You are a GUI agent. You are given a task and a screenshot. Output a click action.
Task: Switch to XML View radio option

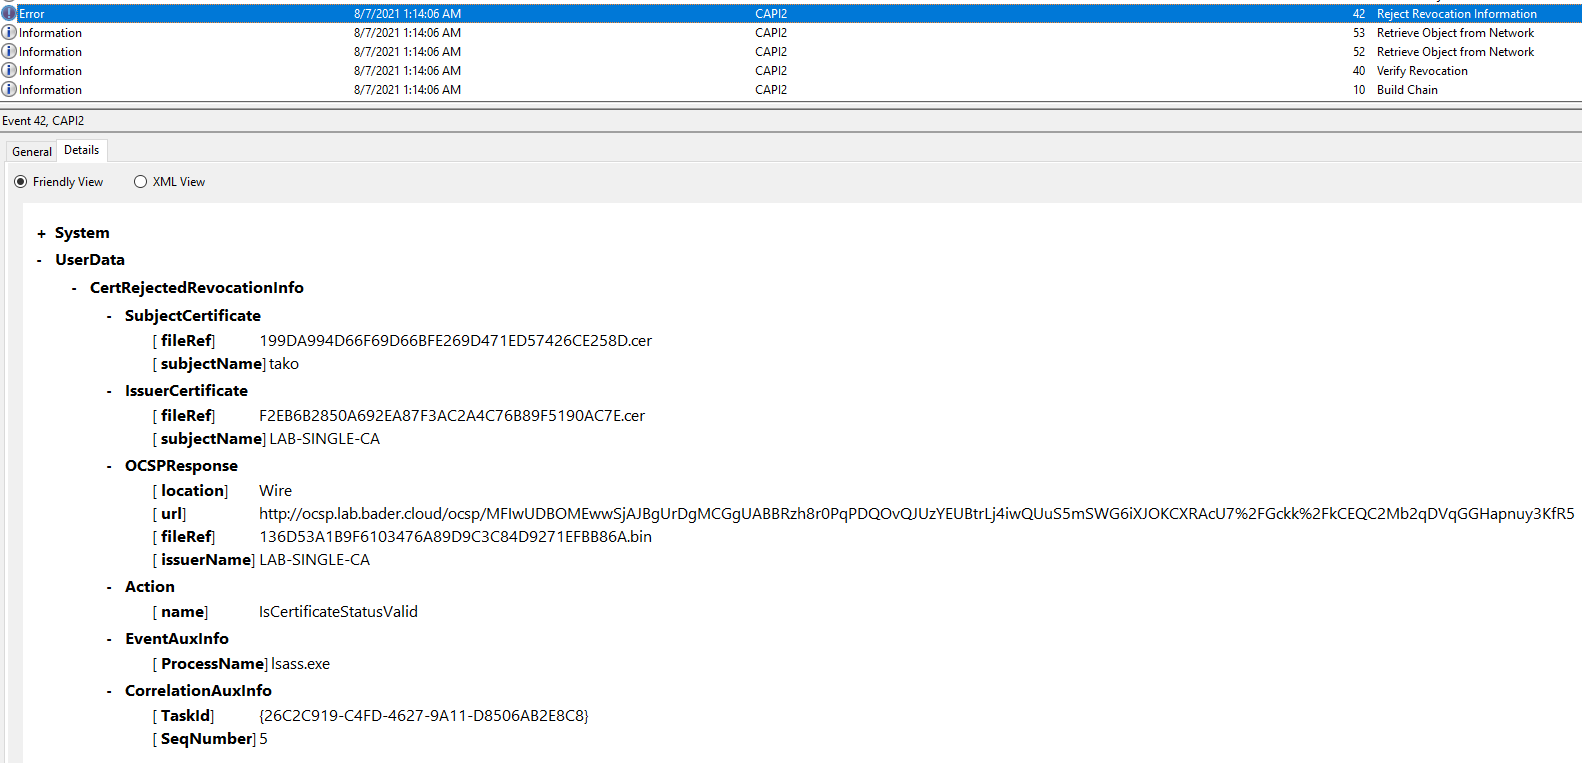pyautogui.click(x=141, y=182)
